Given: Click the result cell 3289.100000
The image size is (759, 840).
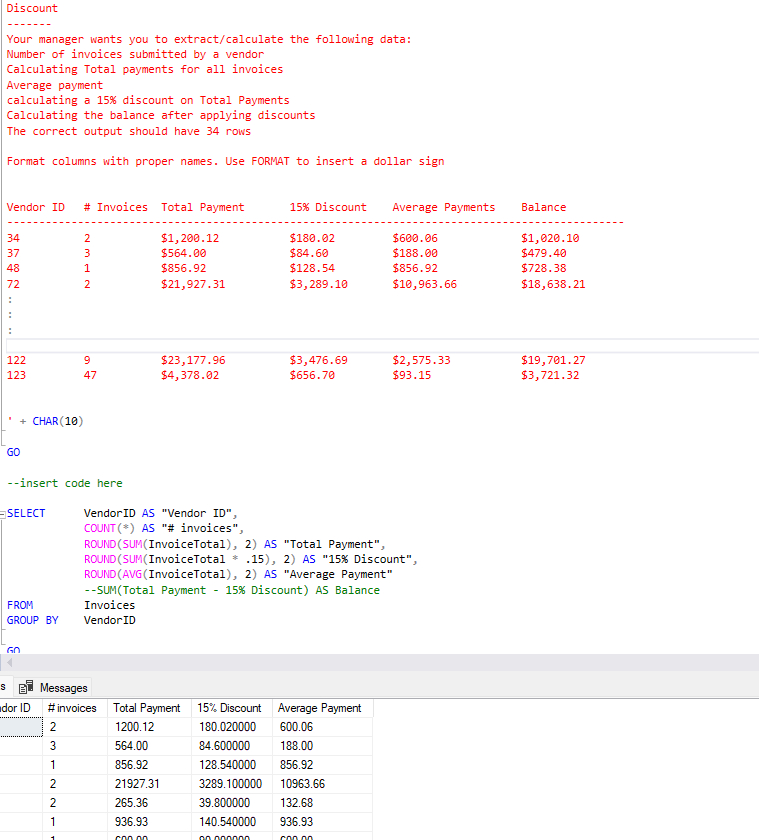Looking at the screenshot, I should point(232,784).
